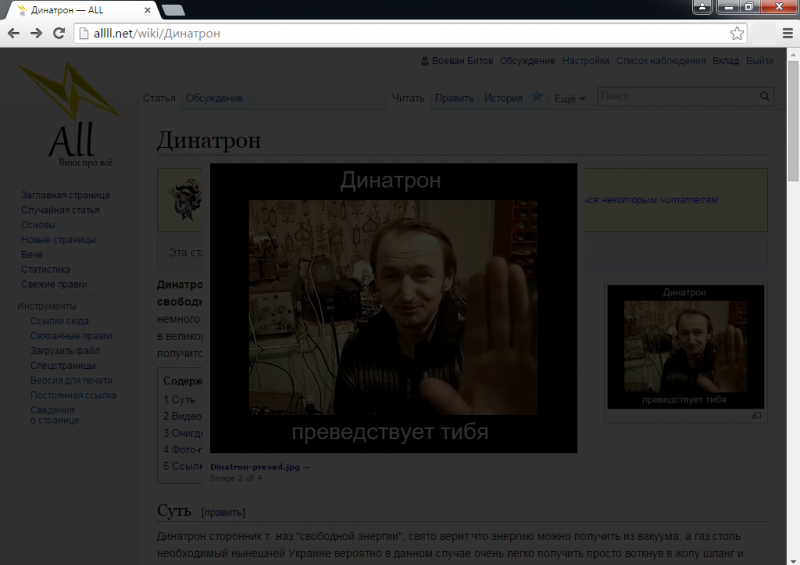The image size is (800, 565).
Task: Open the Вклад contributions link
Action: click(726, 61)
